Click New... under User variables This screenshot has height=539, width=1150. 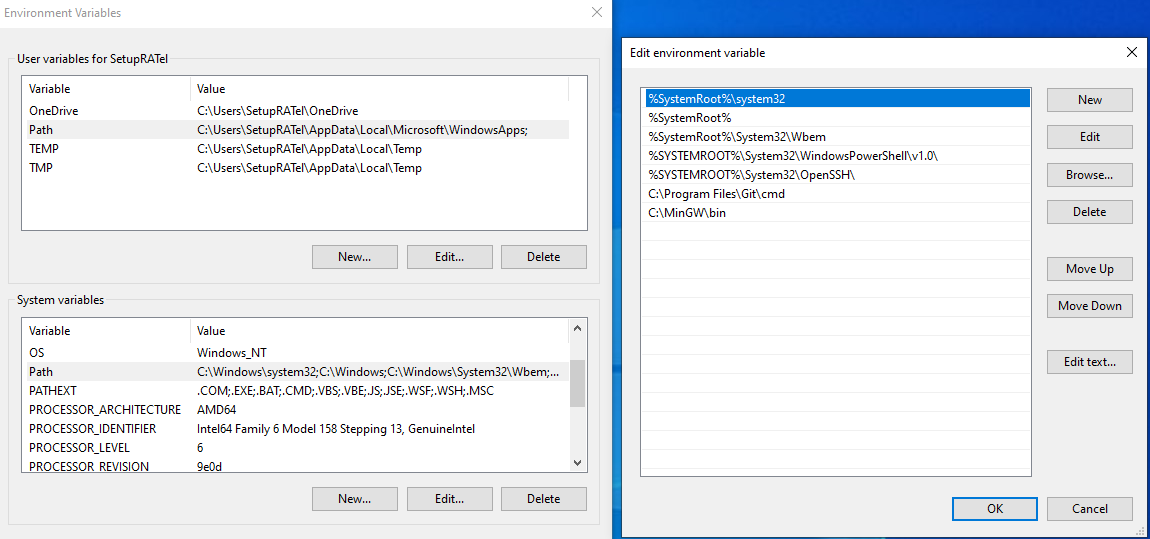[354, 257]
